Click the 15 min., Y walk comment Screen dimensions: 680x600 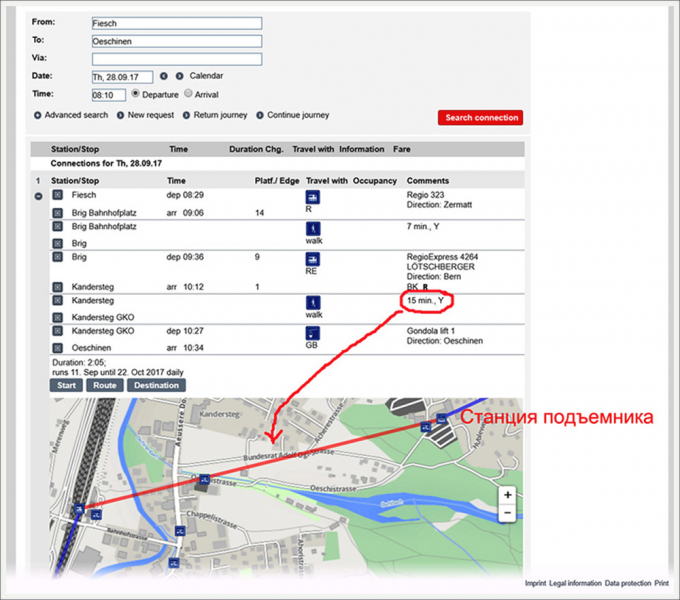pyautogui.click(x=425, y=300)
